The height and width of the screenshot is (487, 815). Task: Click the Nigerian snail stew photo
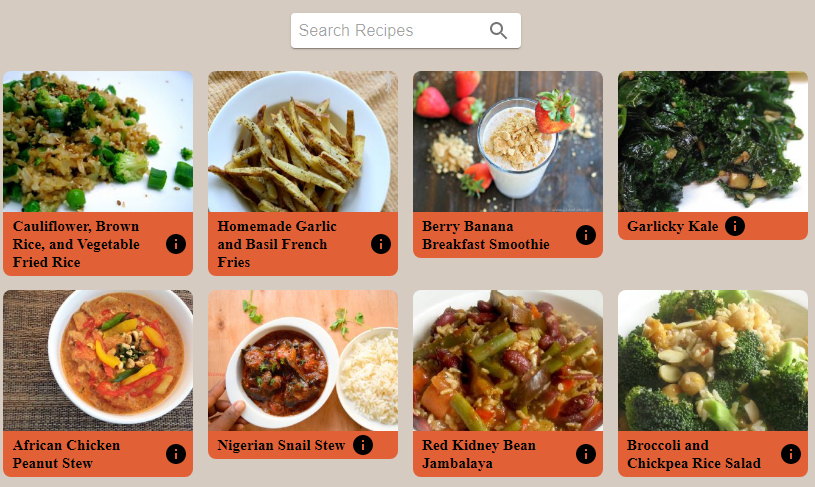click(303, 360)
